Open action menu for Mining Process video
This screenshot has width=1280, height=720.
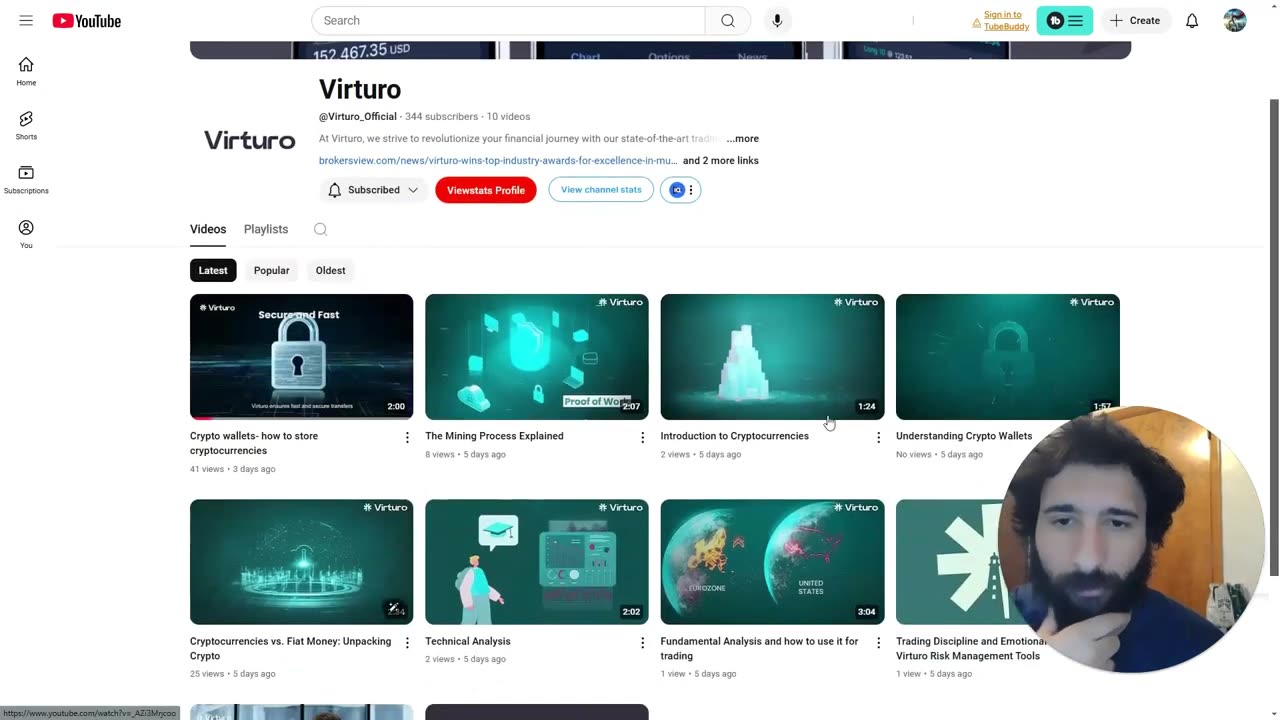(x=643, y=437)
